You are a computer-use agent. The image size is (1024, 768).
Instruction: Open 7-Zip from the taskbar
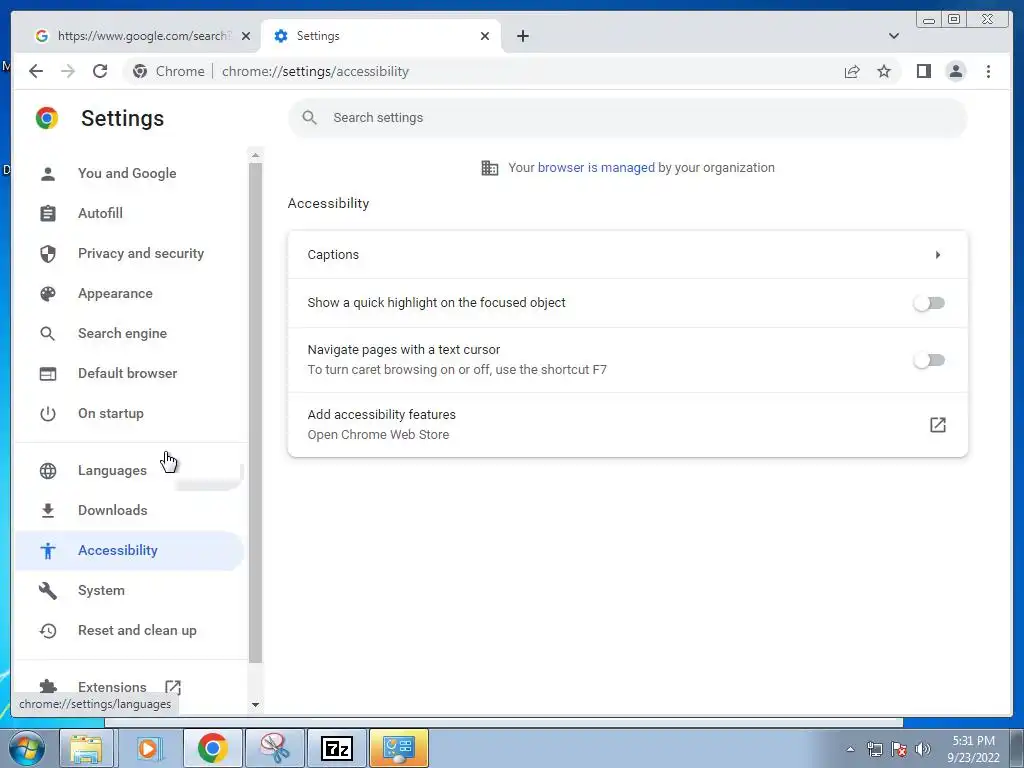click(x=337, y=748)
